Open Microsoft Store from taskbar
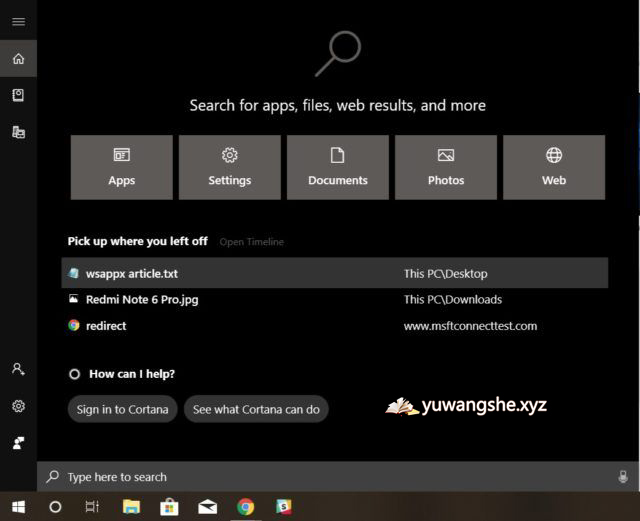 169,507
